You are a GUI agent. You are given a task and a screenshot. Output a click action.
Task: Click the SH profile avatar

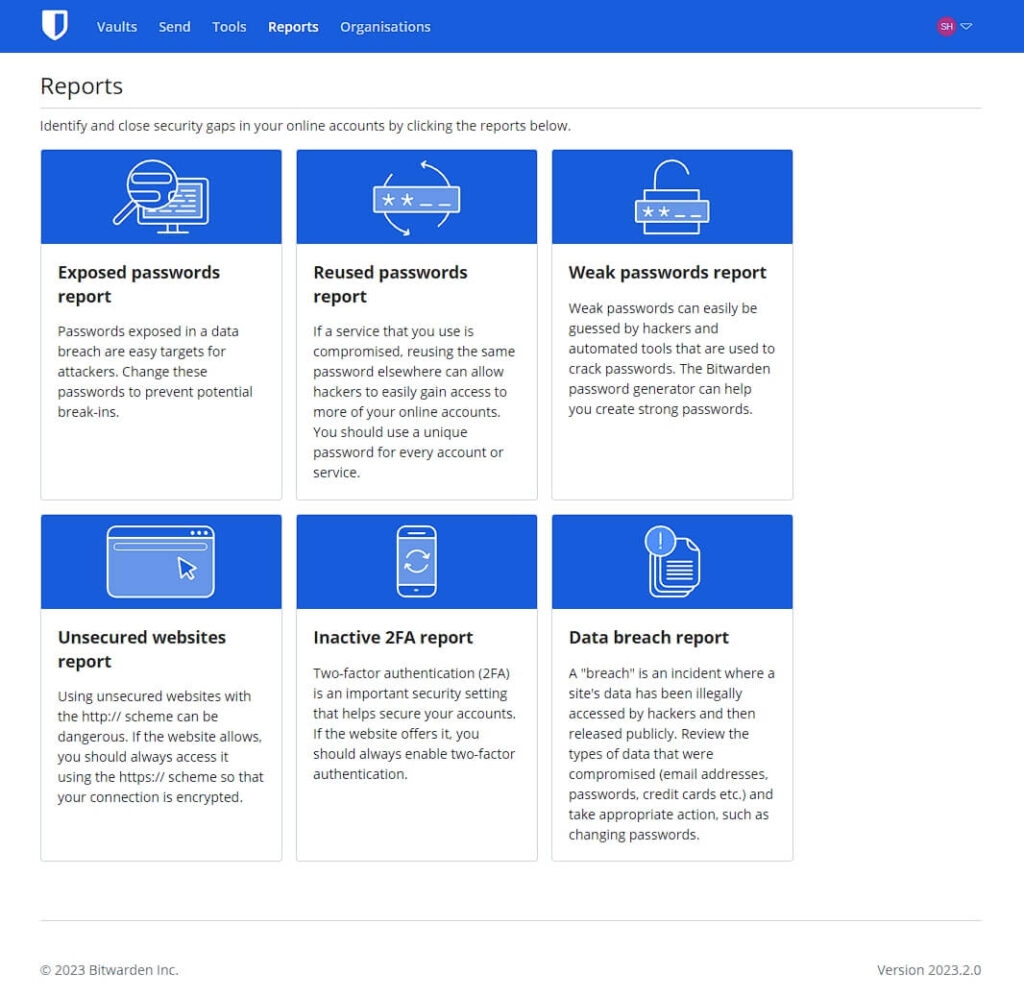pyautogui.click(x=945, y=27)
